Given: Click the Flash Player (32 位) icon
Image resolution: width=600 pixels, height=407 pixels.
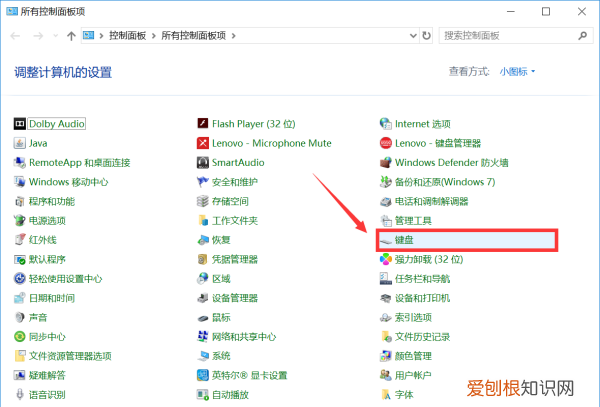Looking at the screenshot, I should point(203,124).
